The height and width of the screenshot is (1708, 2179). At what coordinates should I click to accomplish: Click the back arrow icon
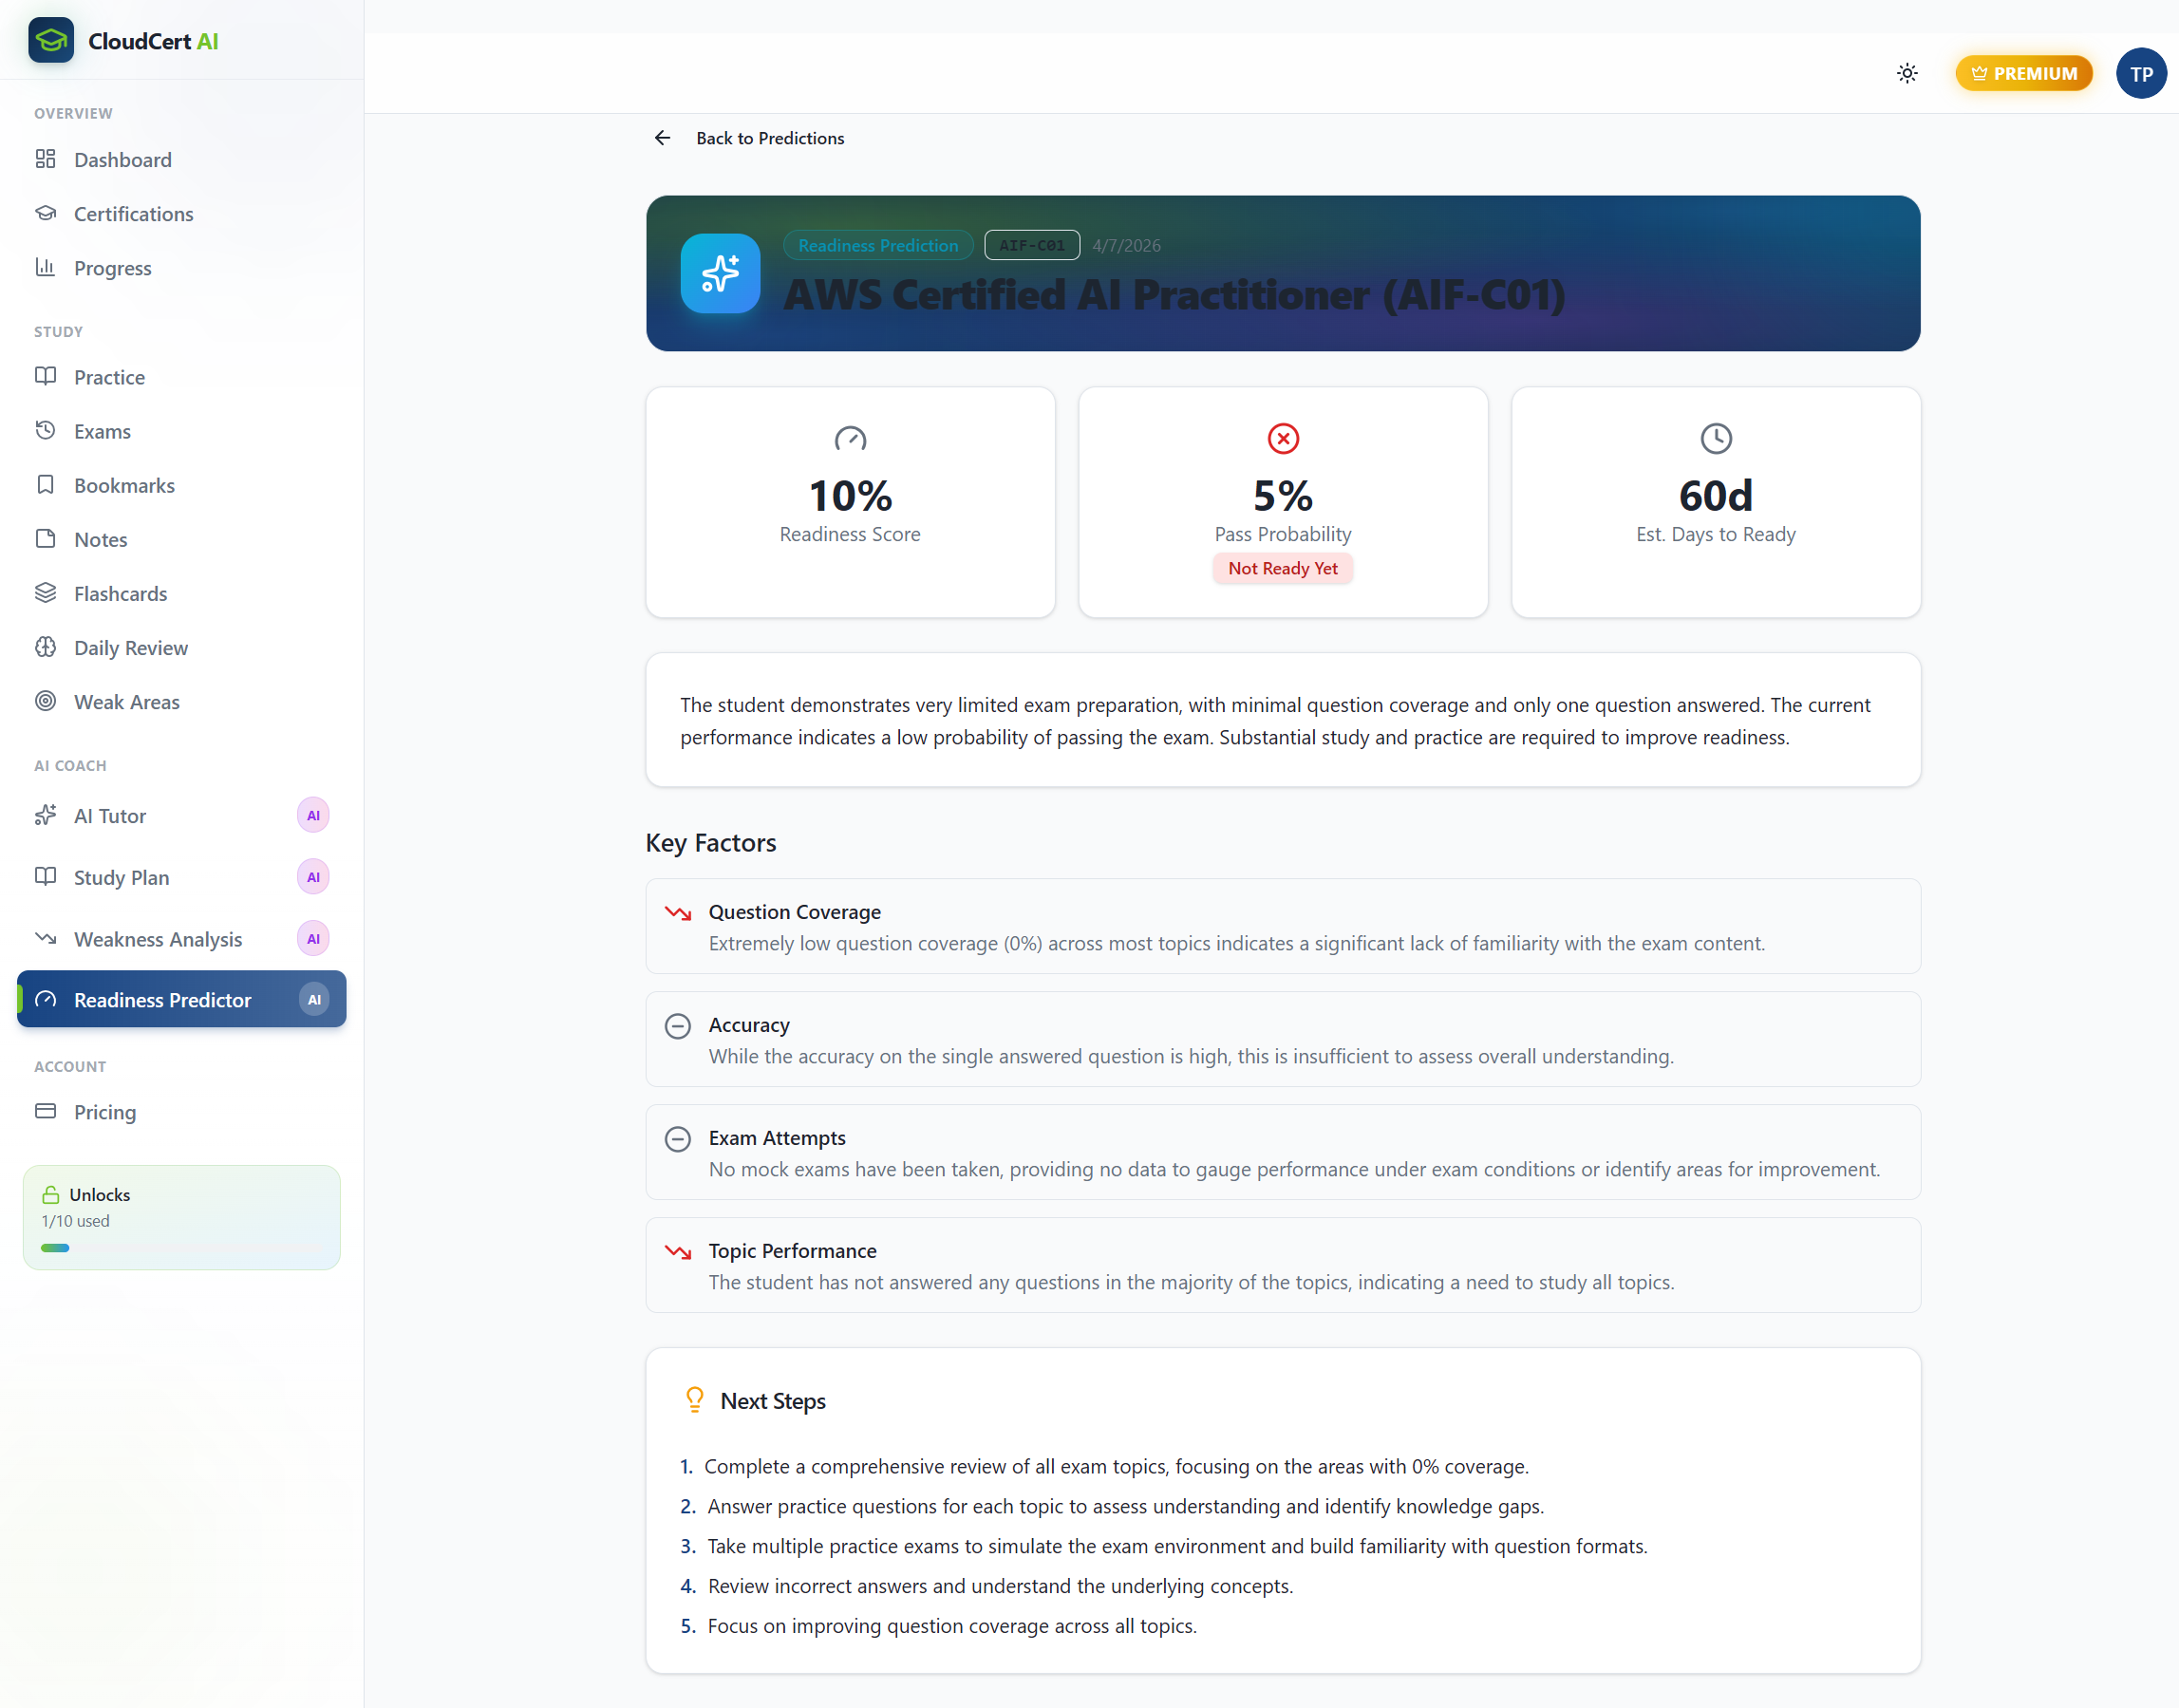pyautogui.click(x=662, y=138)
